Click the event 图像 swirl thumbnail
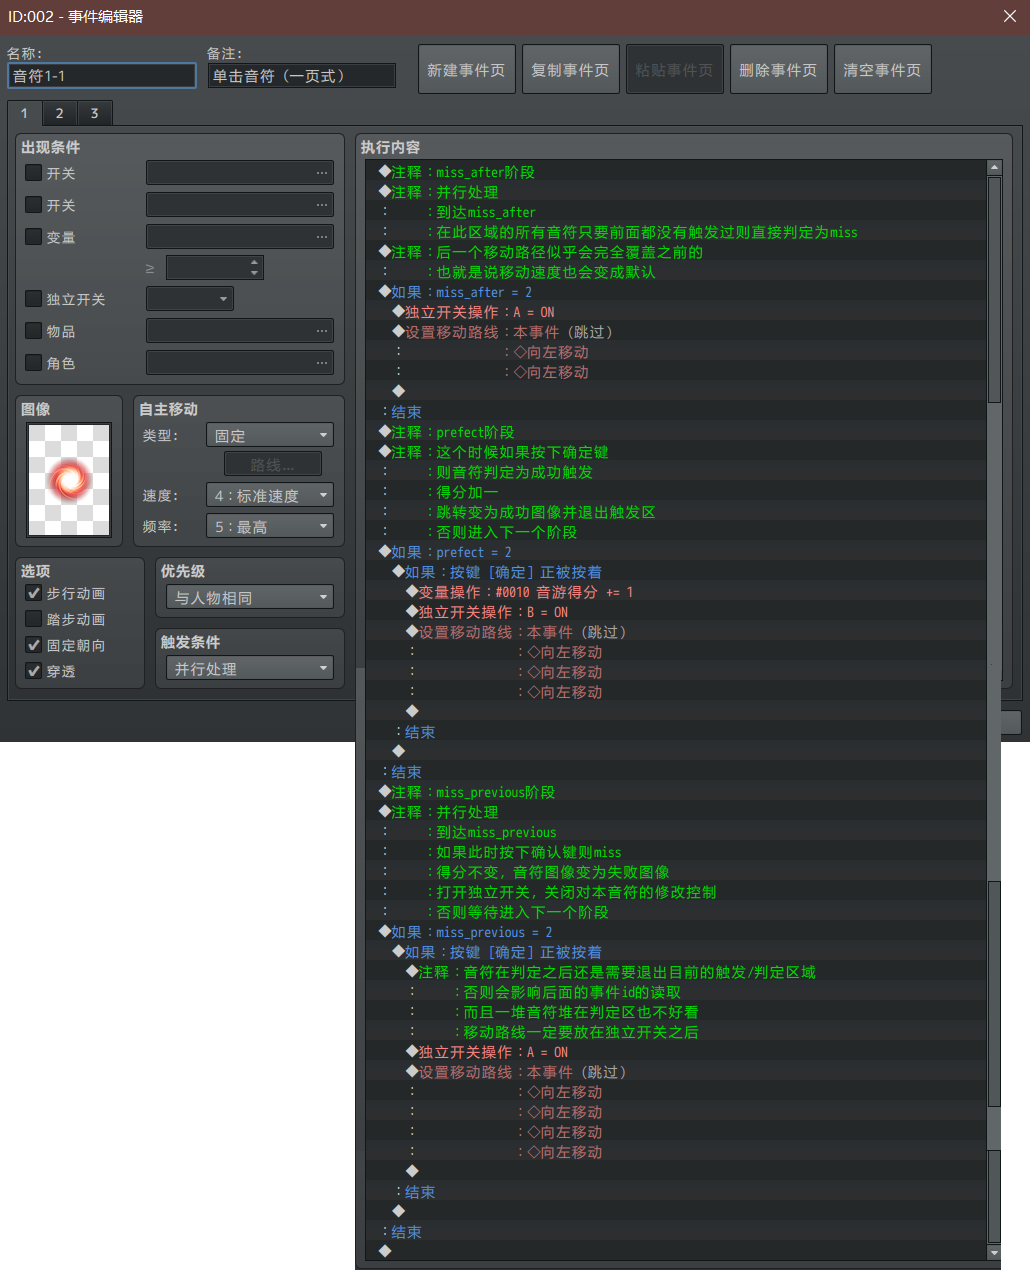The image size is (1030, 1270). tap(69, 480)
